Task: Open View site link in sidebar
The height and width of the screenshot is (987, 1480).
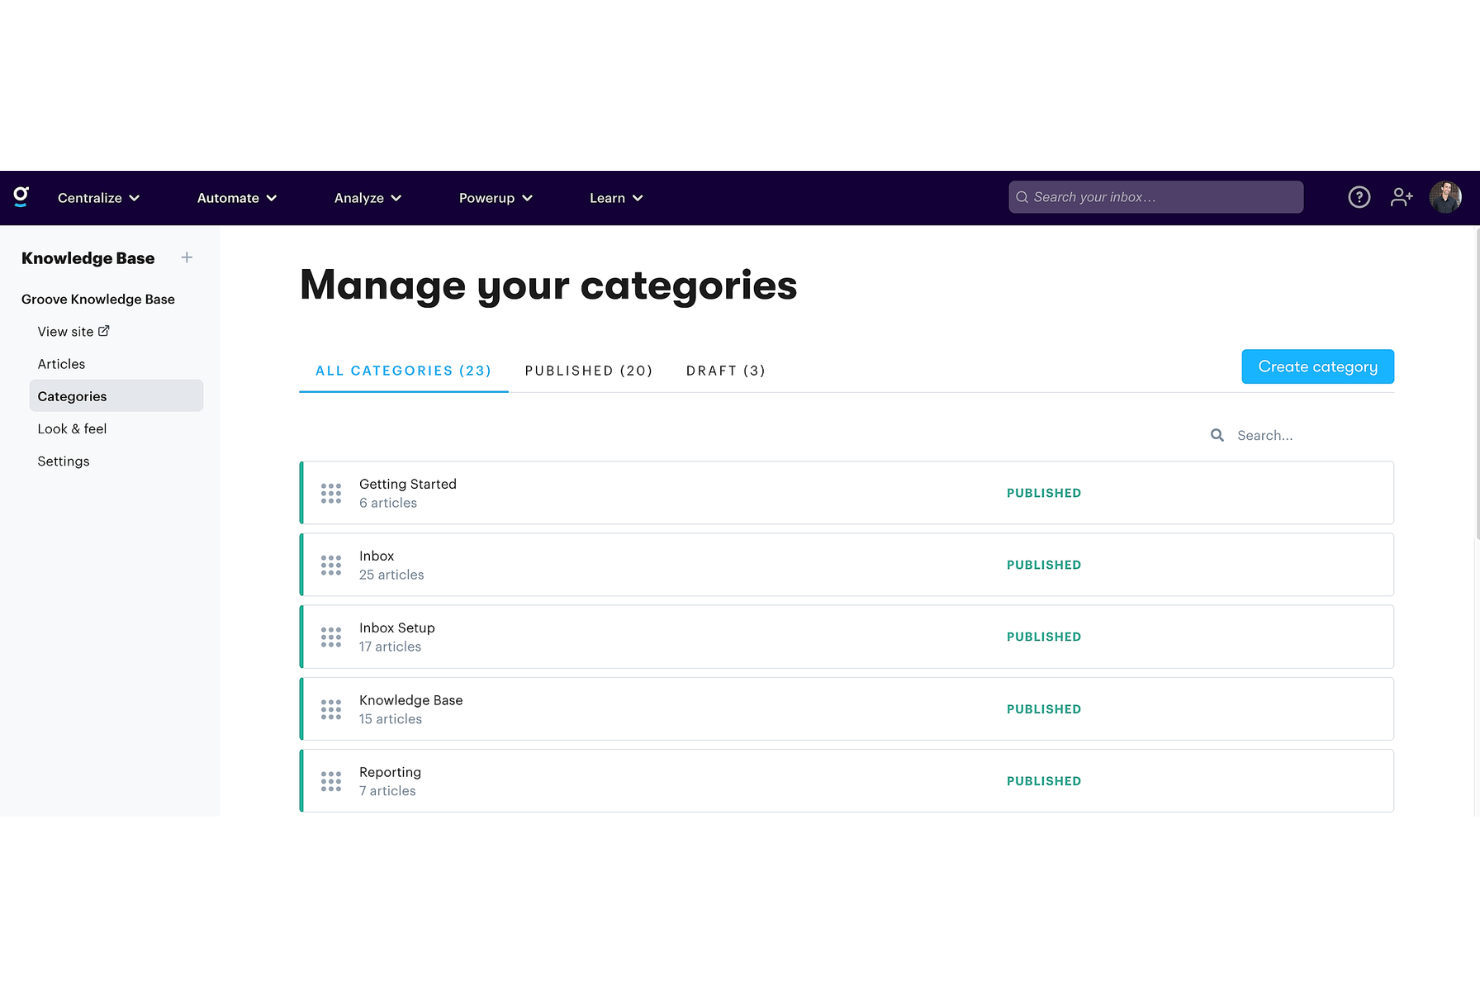Action: pyautogui.click(x=73, y=331)
